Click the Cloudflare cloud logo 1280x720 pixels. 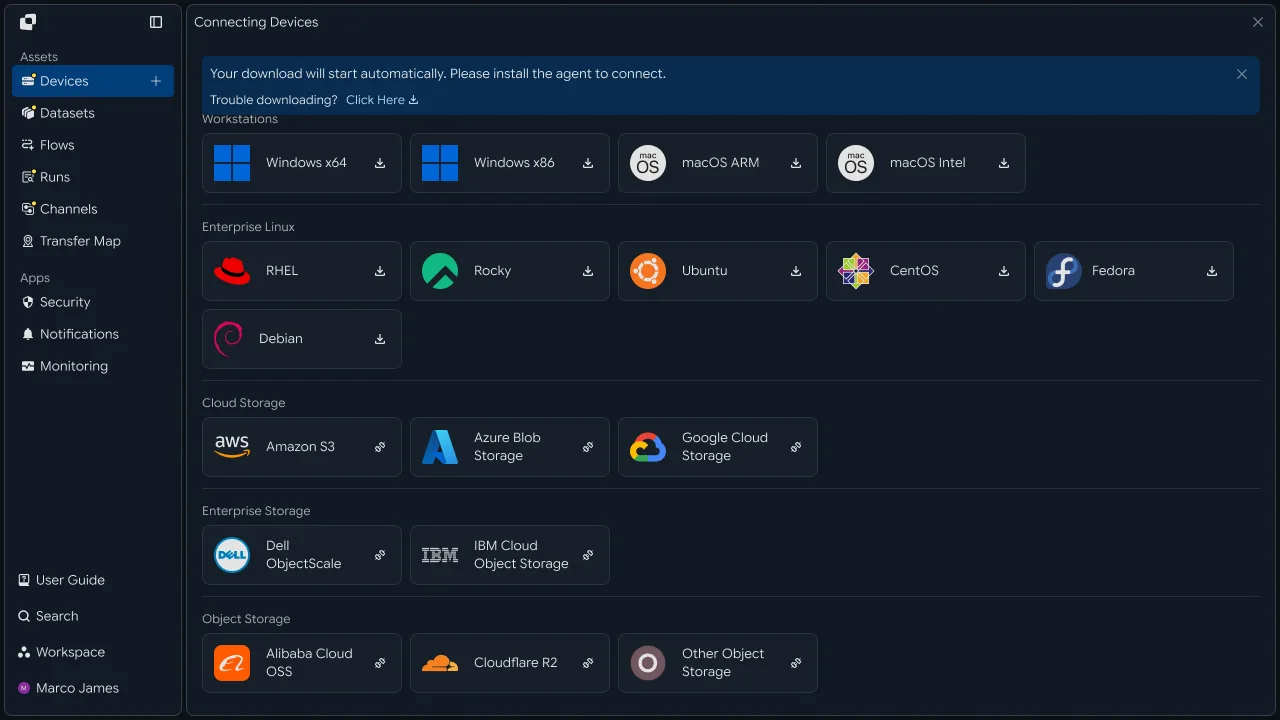coord(440,663)
